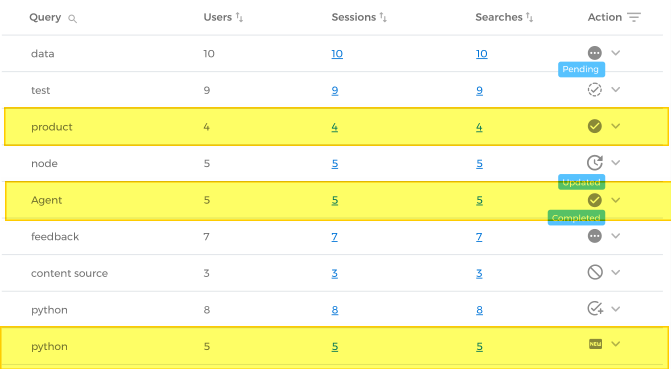Open the sessions link 9 for test
This screenshot has width=671, height=369.
pyautogui.click(x=335, y=91)
